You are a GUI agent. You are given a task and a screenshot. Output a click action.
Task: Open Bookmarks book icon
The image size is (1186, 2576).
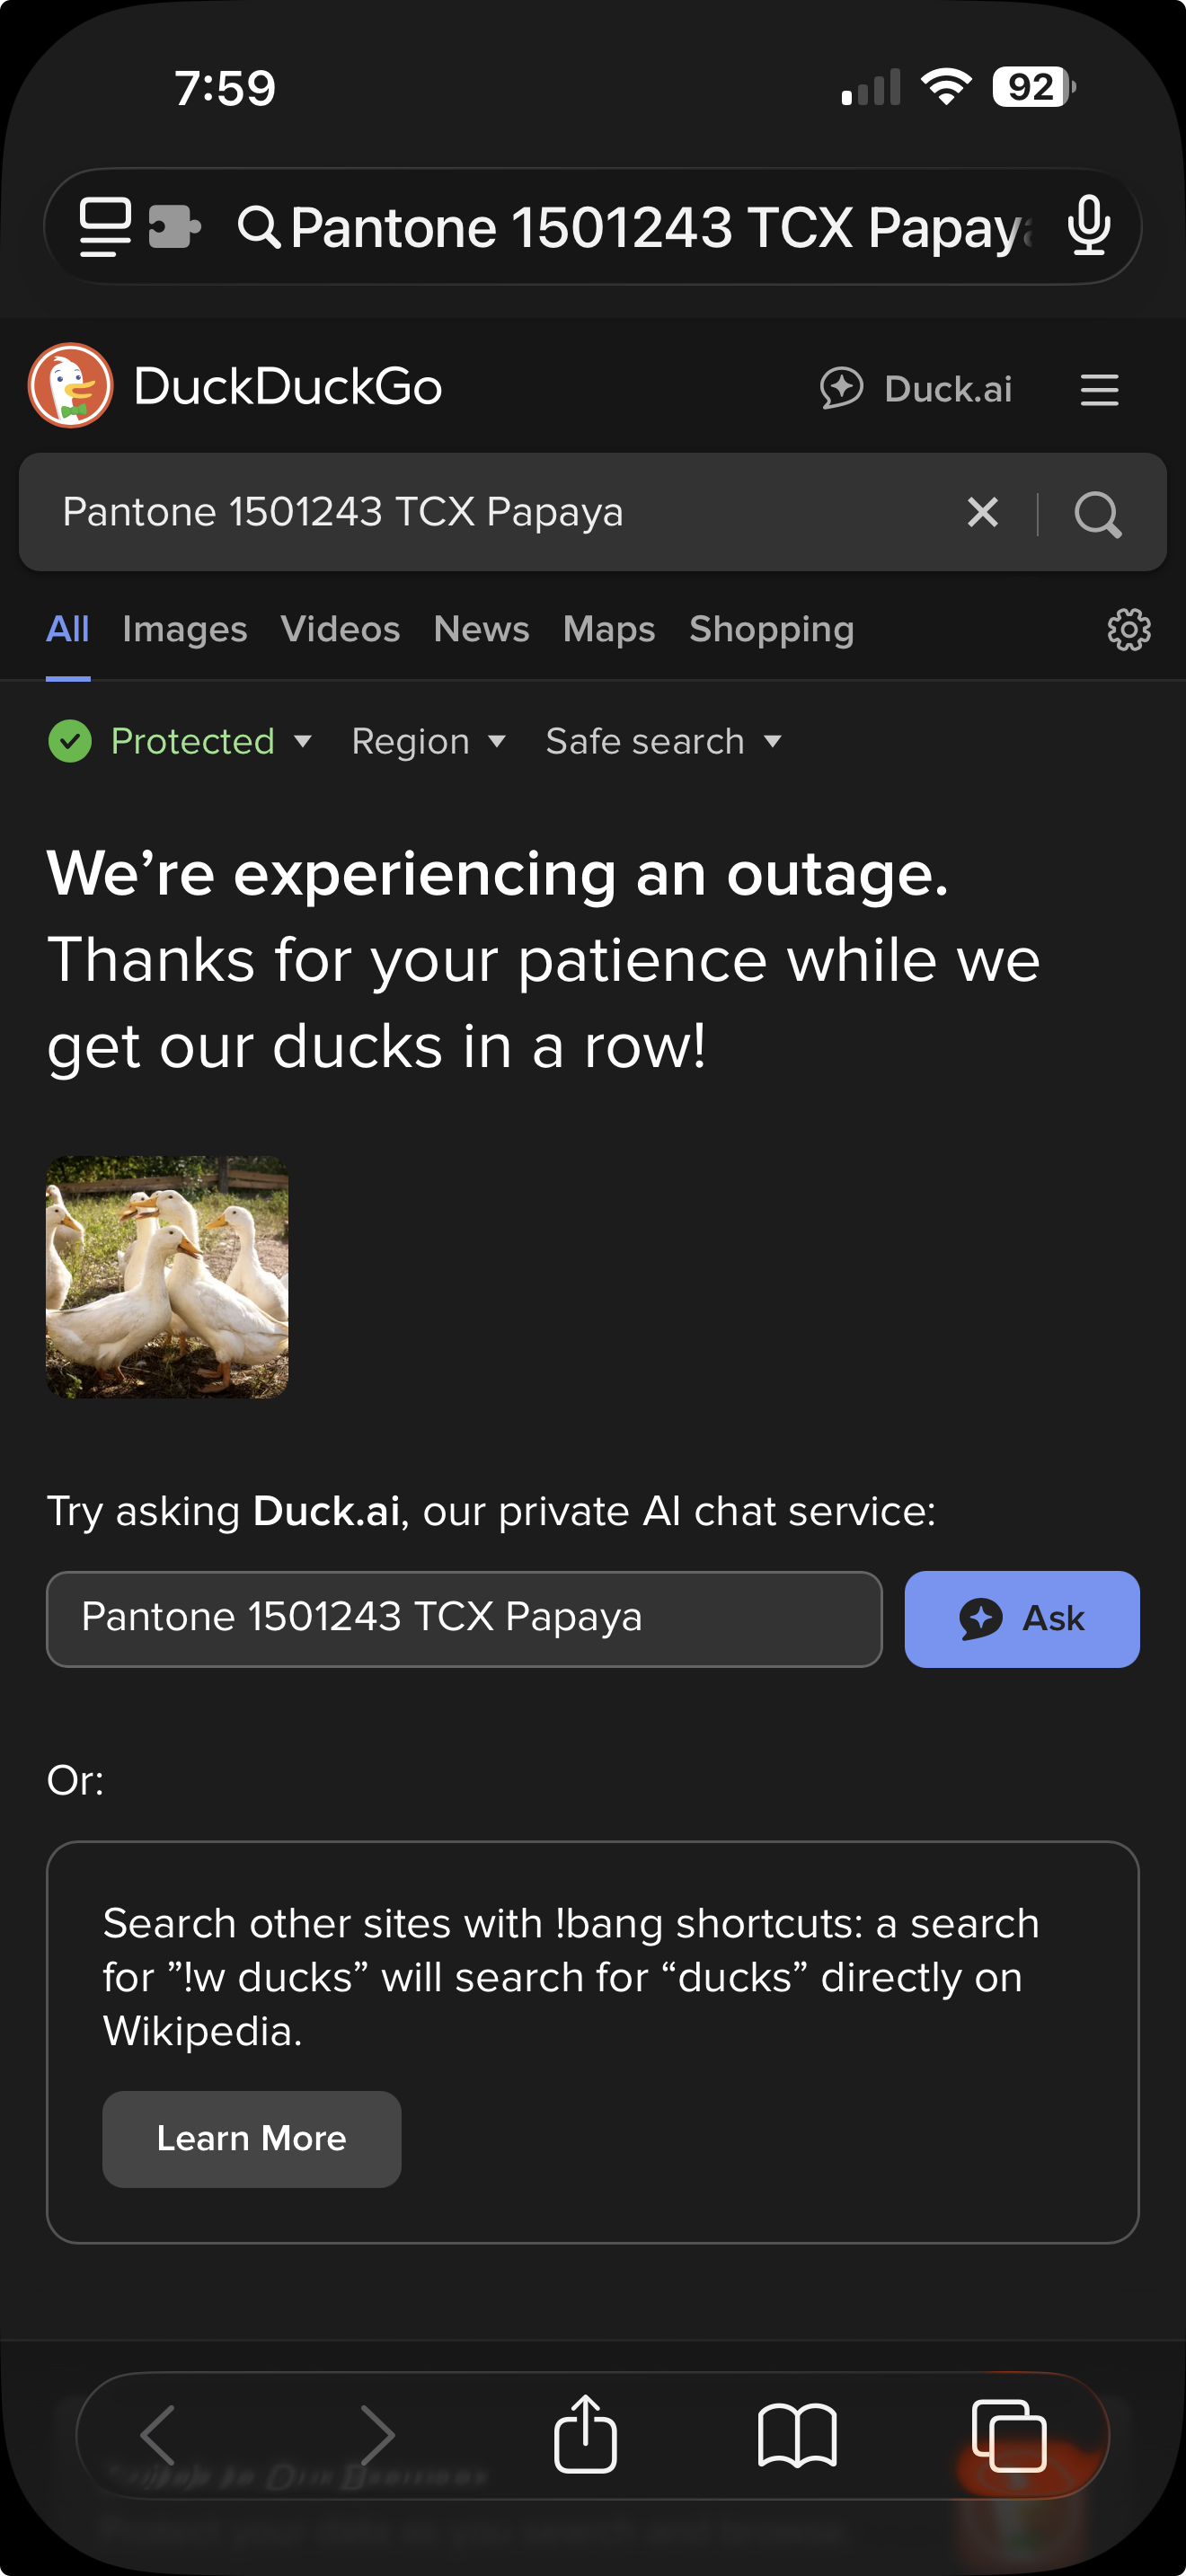(797, 2434)
